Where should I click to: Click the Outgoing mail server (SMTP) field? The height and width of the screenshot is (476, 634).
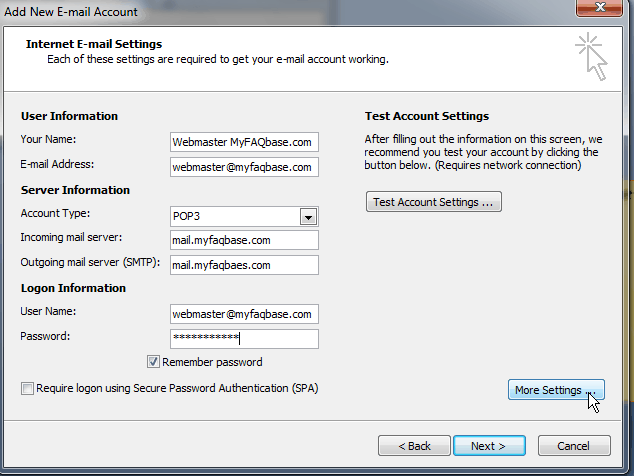click(x=244, y=265)
